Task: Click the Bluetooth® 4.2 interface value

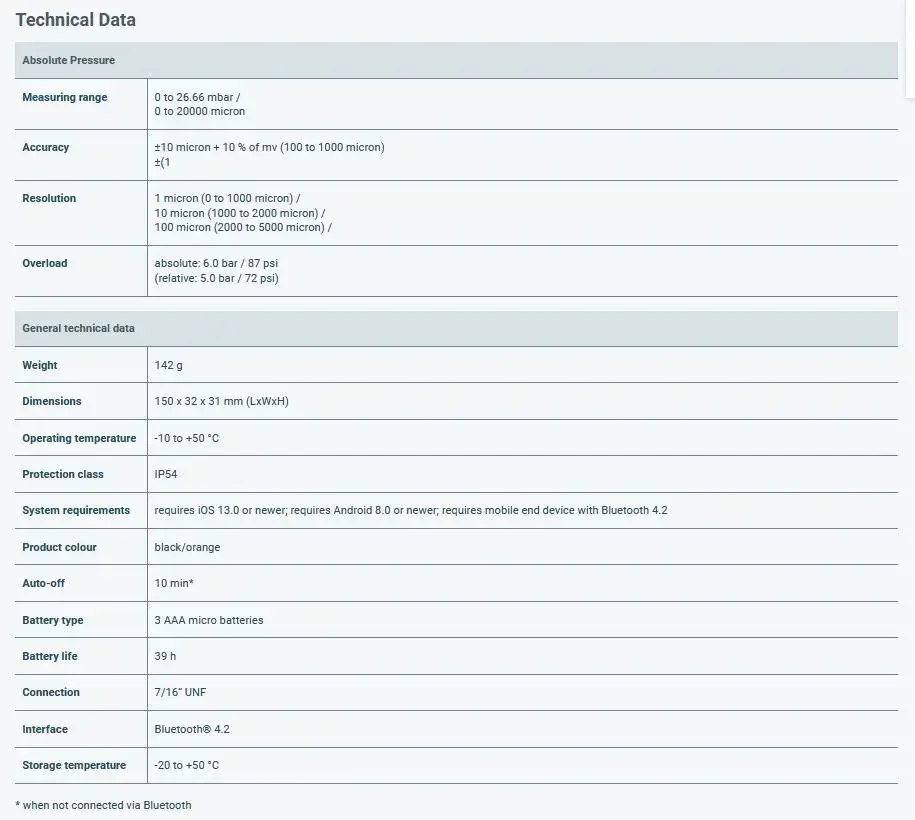Action: (x=192, y=729)
